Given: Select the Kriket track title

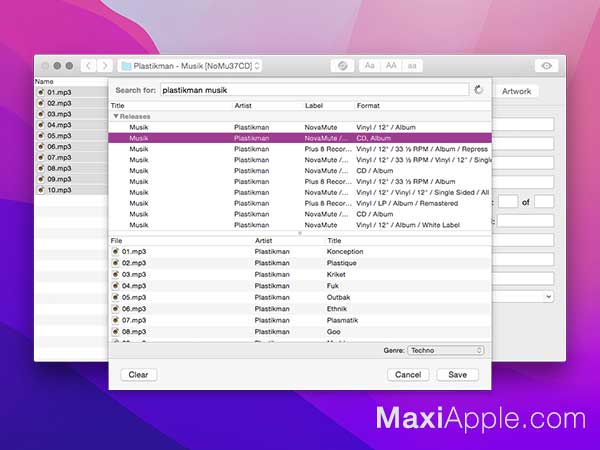Looking at the screenshot, I should (x=336, y=274).
